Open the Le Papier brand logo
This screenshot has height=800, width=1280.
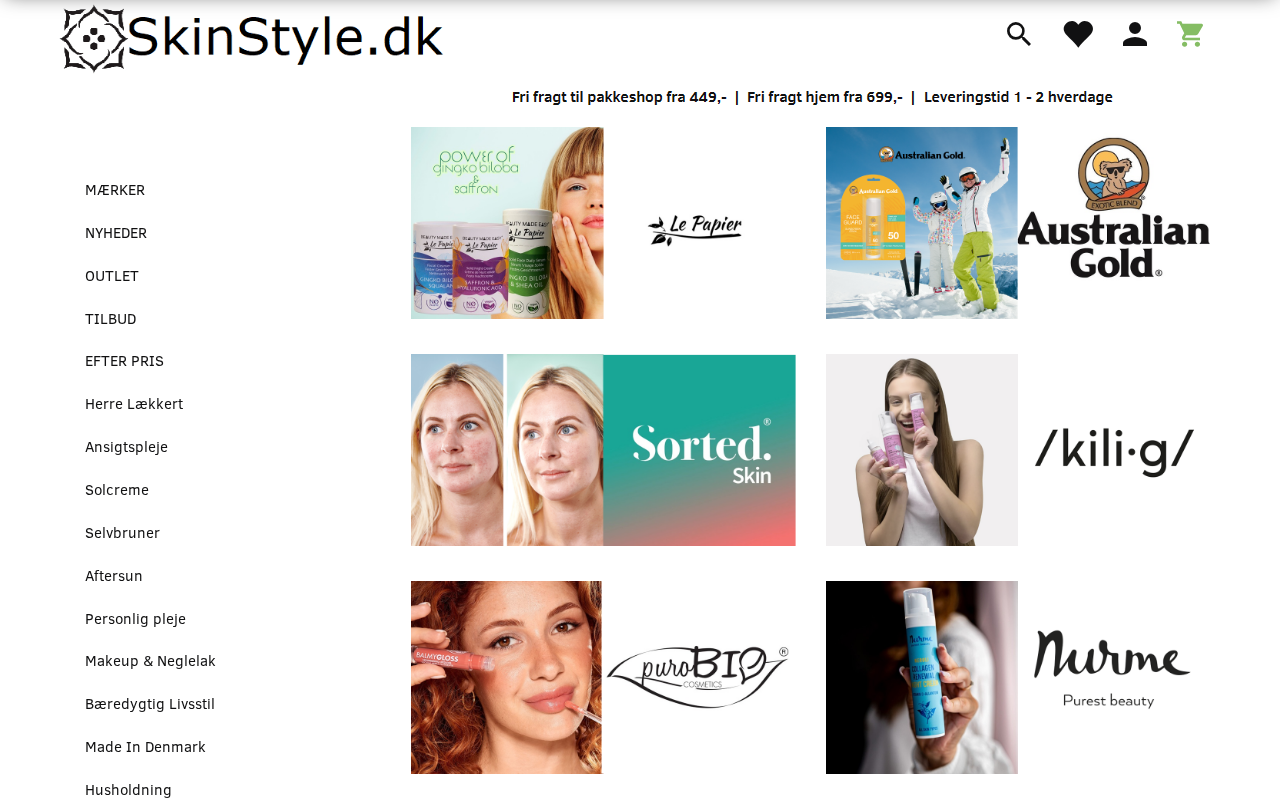coord(695,229)
